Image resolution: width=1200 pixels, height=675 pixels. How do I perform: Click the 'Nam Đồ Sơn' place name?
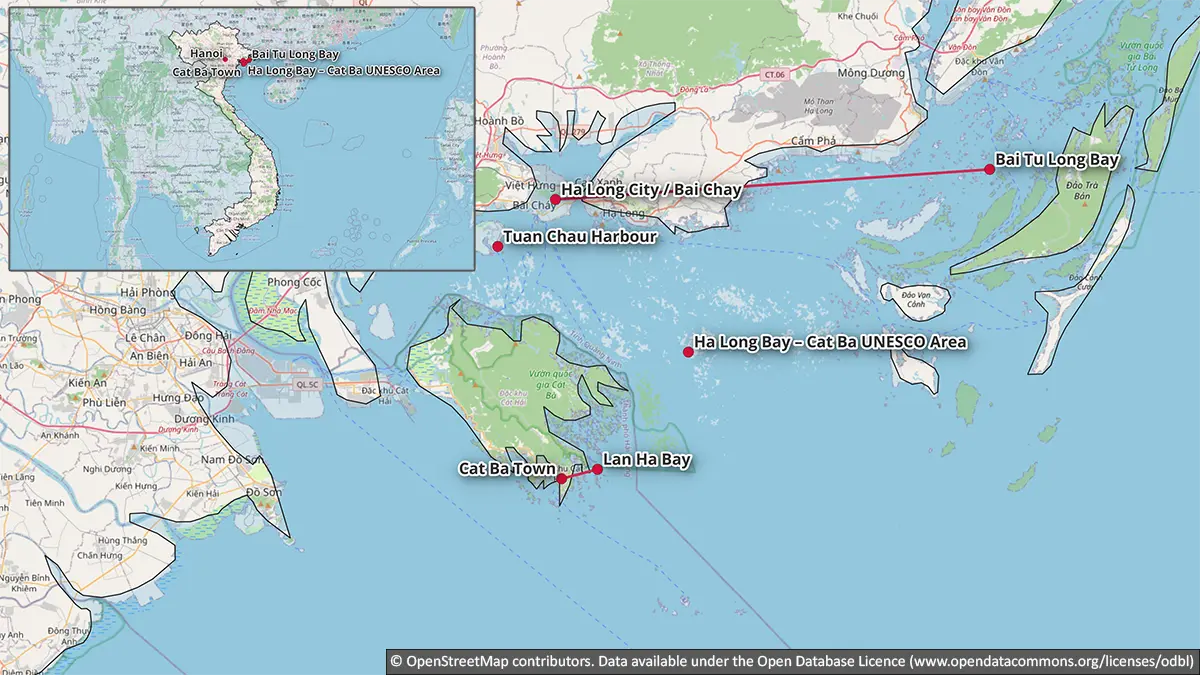pos(233,459)
